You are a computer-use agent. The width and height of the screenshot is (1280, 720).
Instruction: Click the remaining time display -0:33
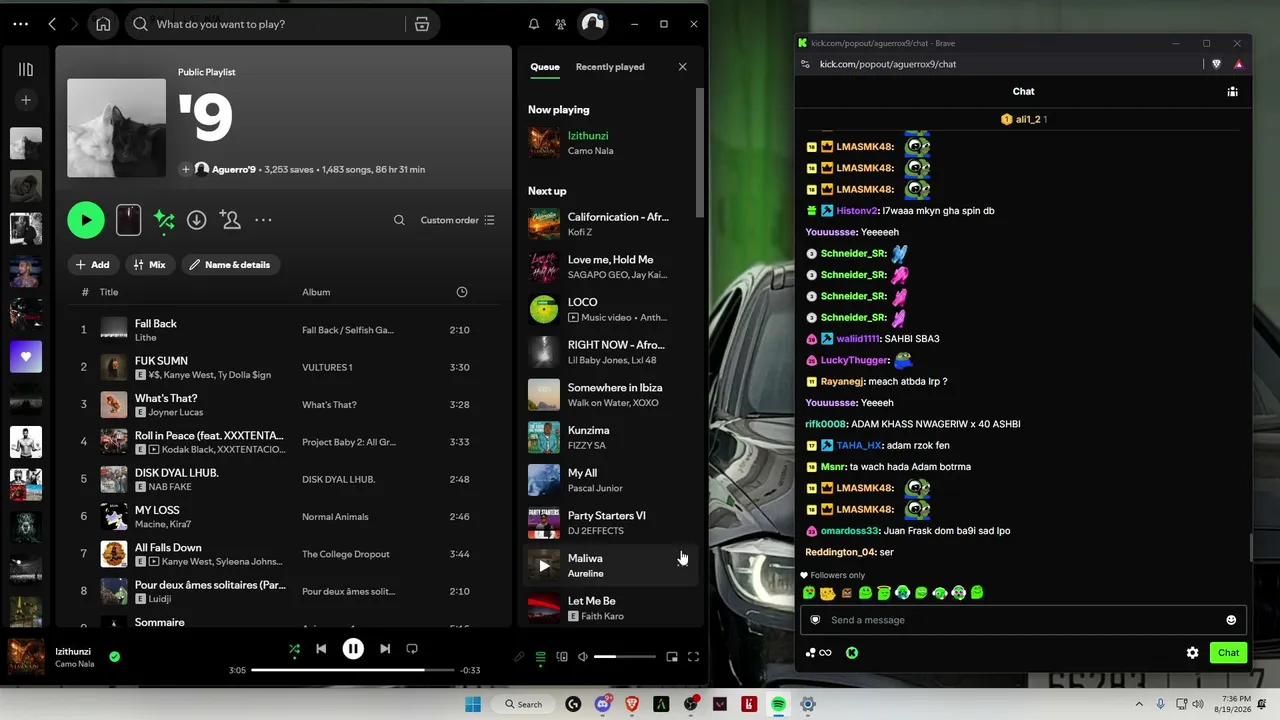click(470, 670)
